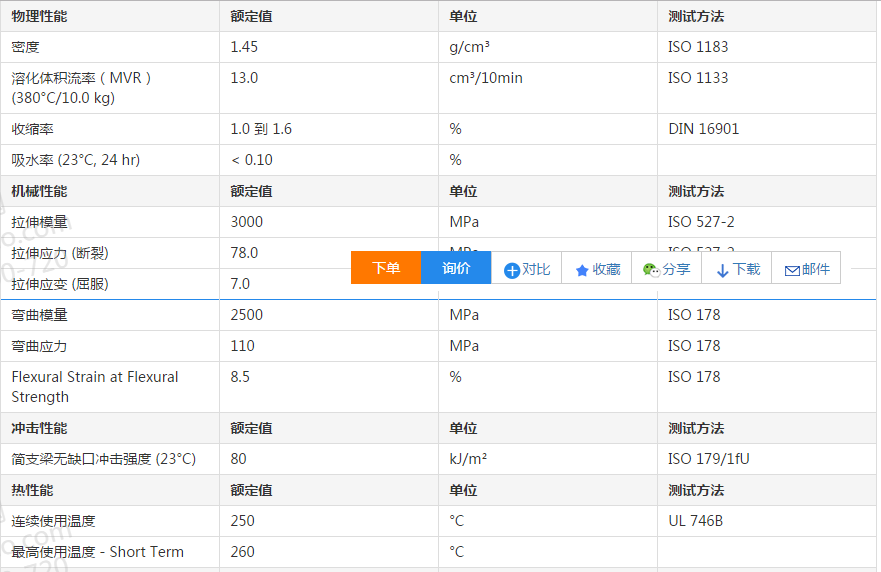Click the UL 746B test method cell
881x572 pixels.
(x=695, y=521)
